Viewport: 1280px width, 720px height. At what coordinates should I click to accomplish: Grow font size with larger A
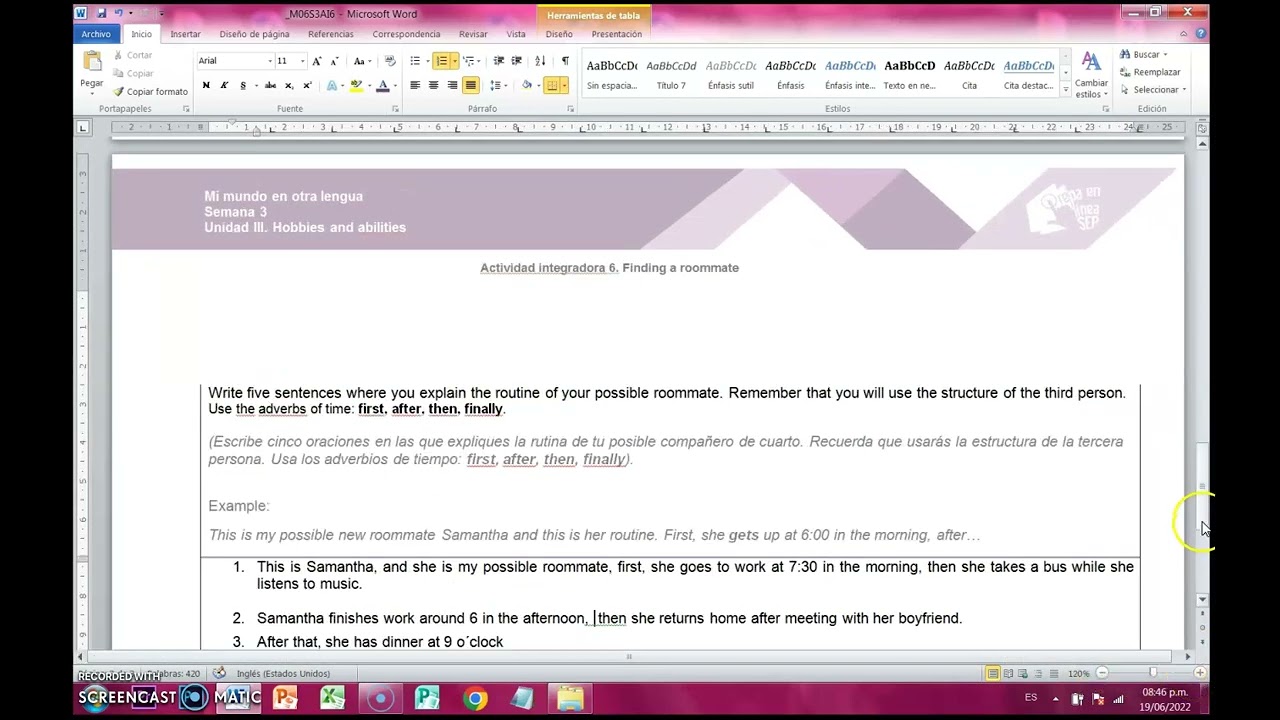[317, 61]
